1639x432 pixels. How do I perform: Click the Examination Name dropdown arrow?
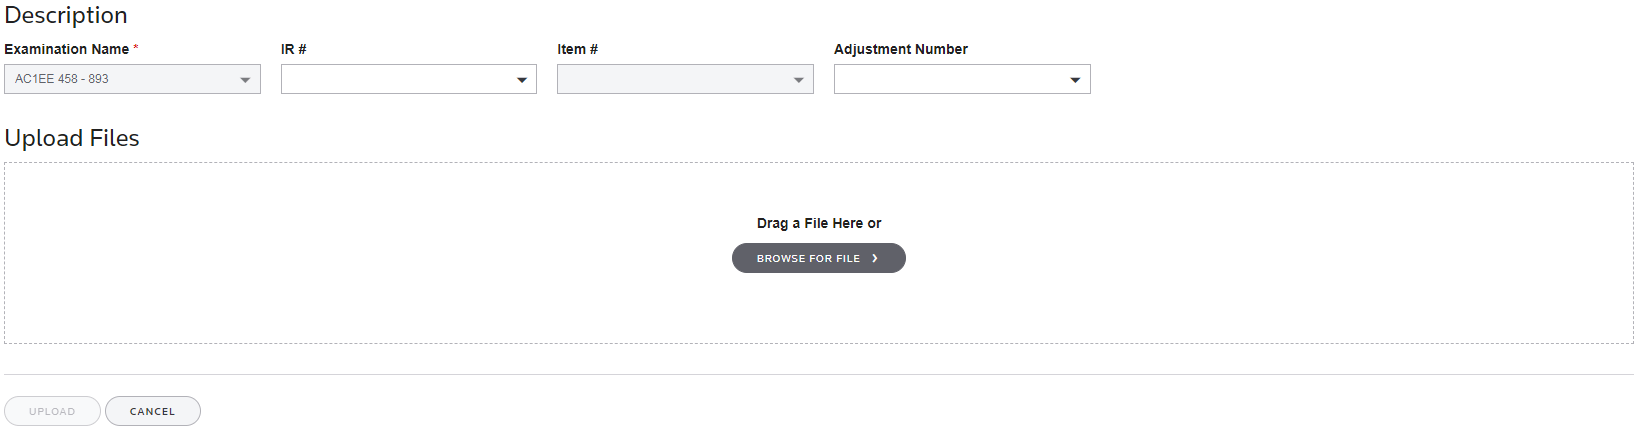(x=245, y=80)
